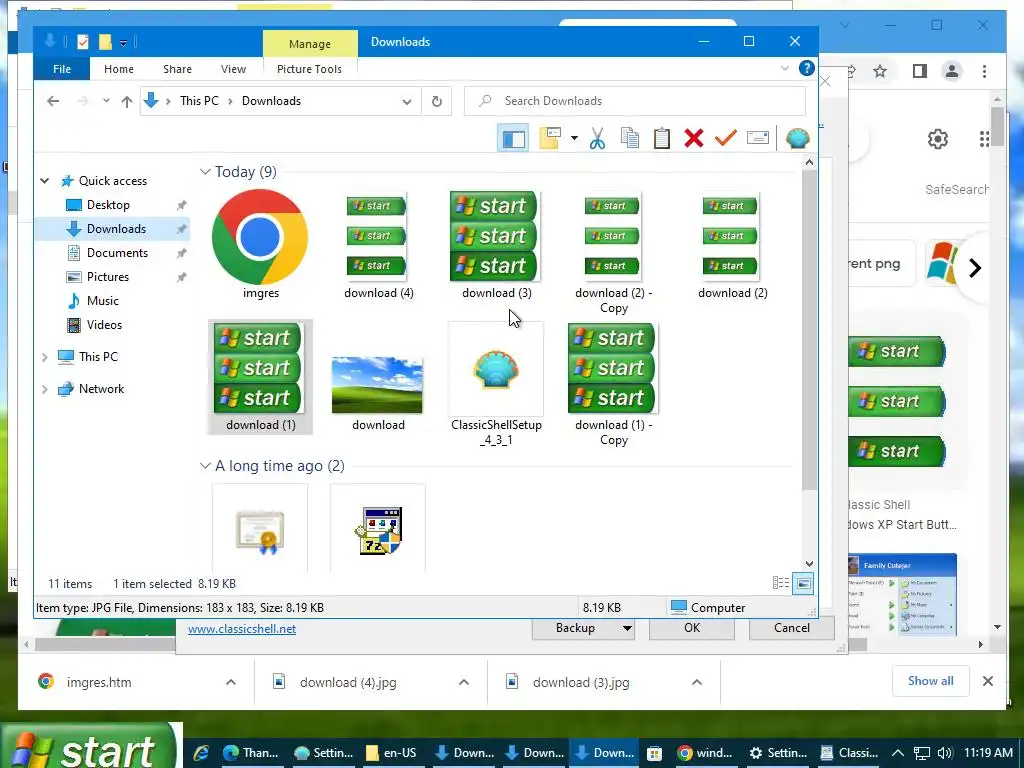Collapse the Quick access tree node
1024x768 pixels.
(44, 181)
